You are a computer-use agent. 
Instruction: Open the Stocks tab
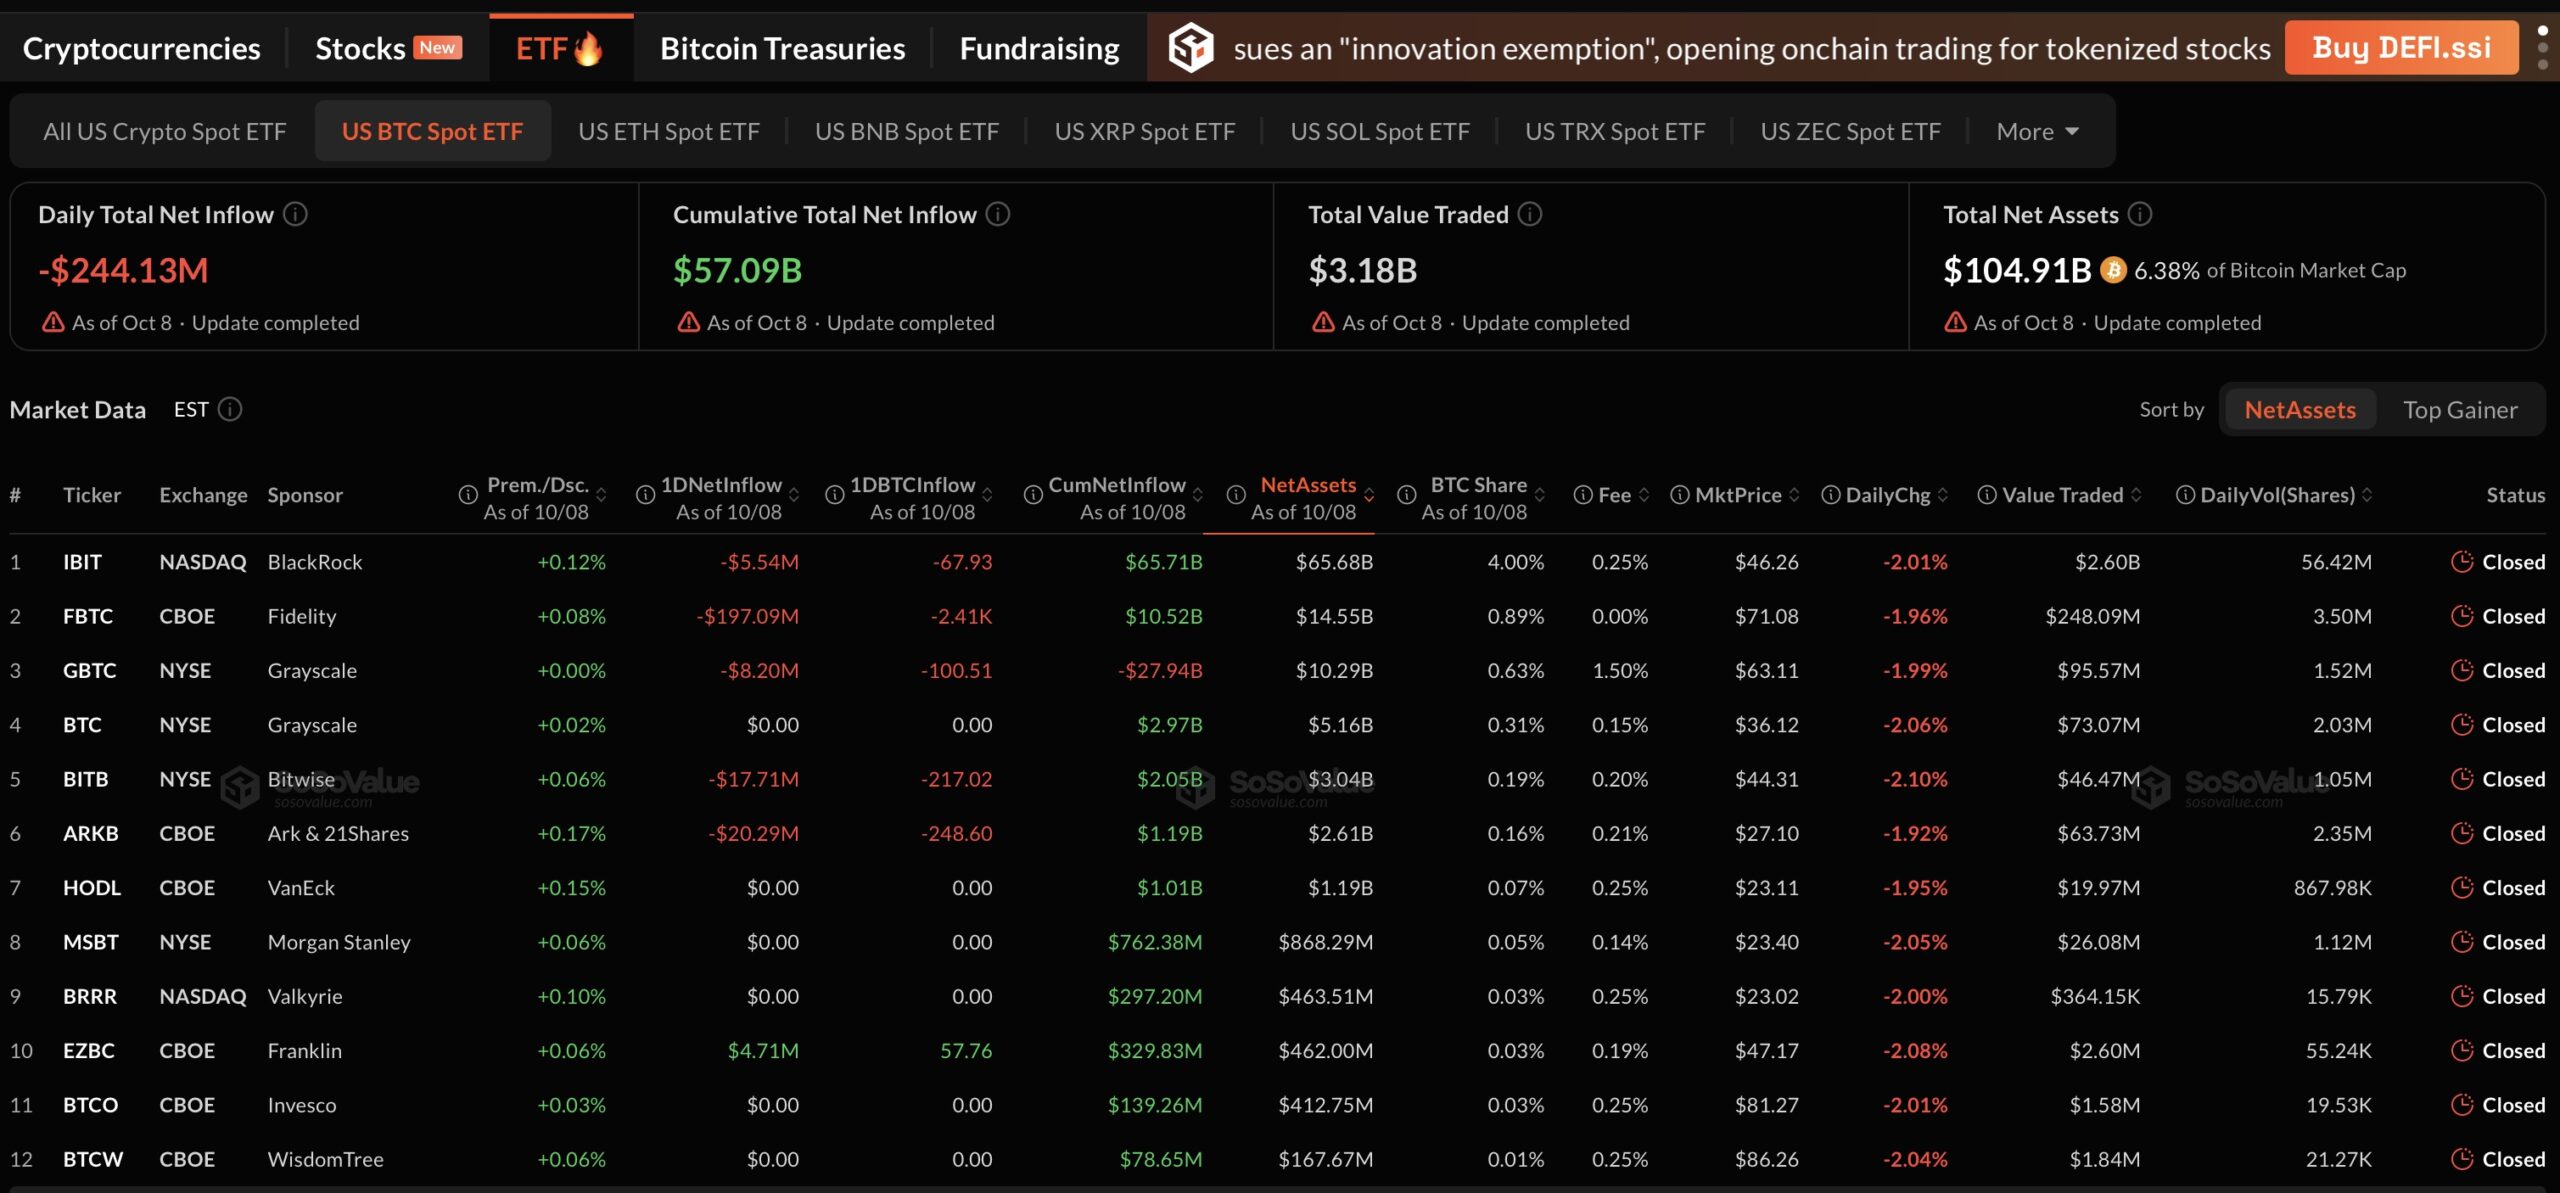(x=388, y=48)
